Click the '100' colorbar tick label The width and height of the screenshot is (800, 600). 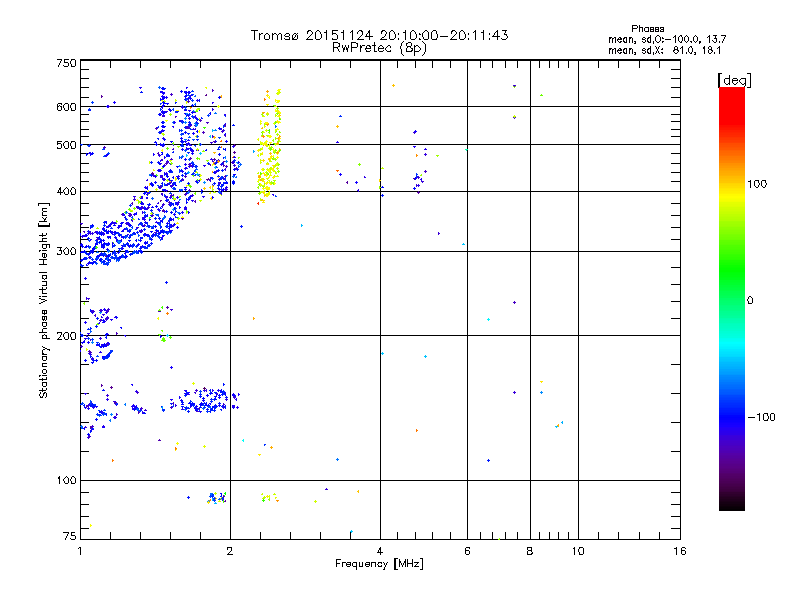click(757, 184)
